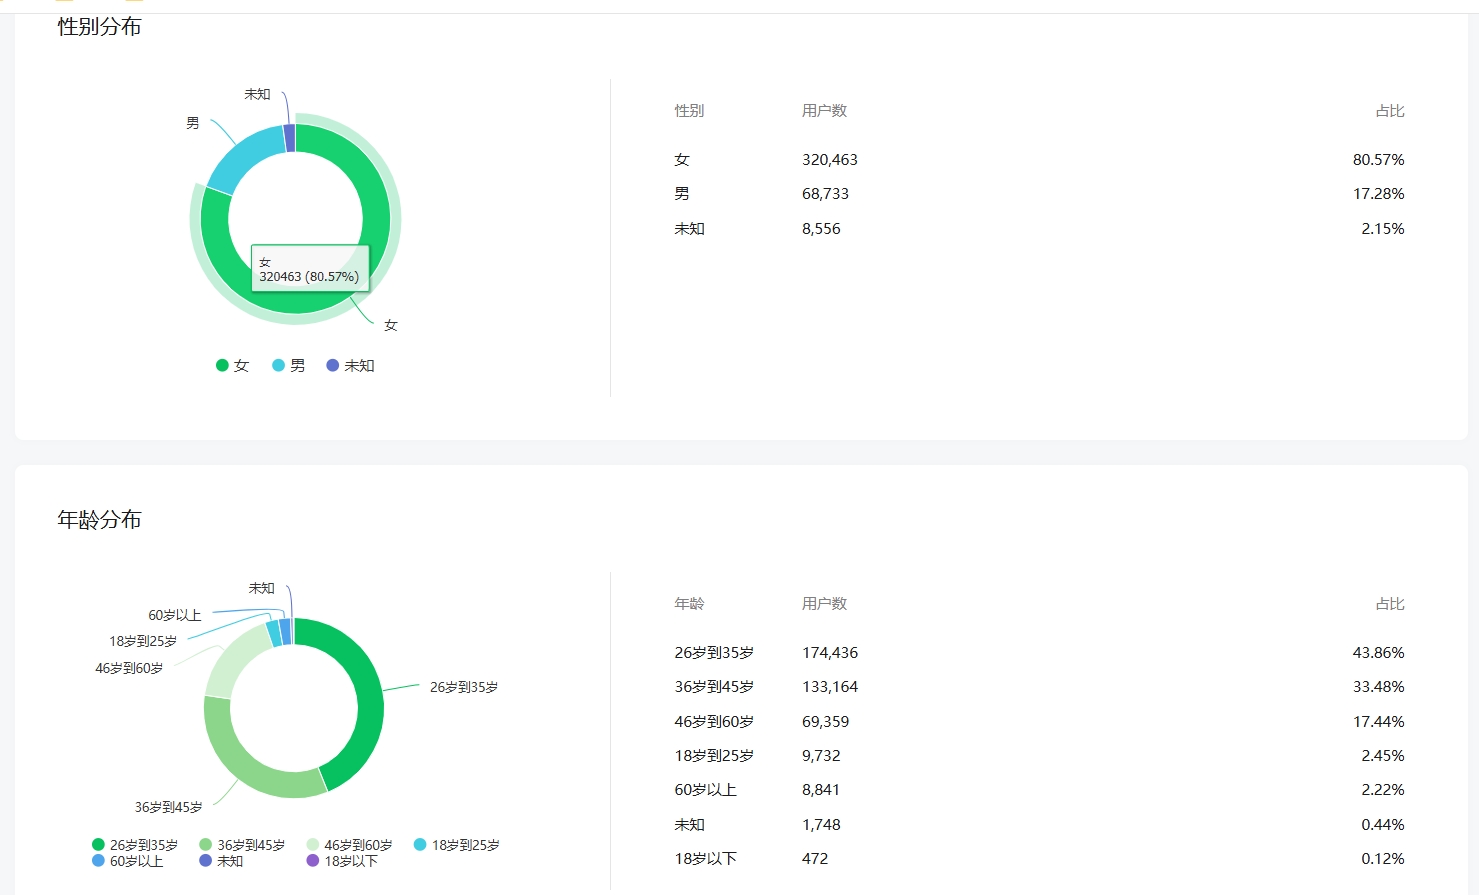Click the 女 tooltip showing 320463 (80.57%)
Screen dimensions: 1479x895
[x=310, y=269]
